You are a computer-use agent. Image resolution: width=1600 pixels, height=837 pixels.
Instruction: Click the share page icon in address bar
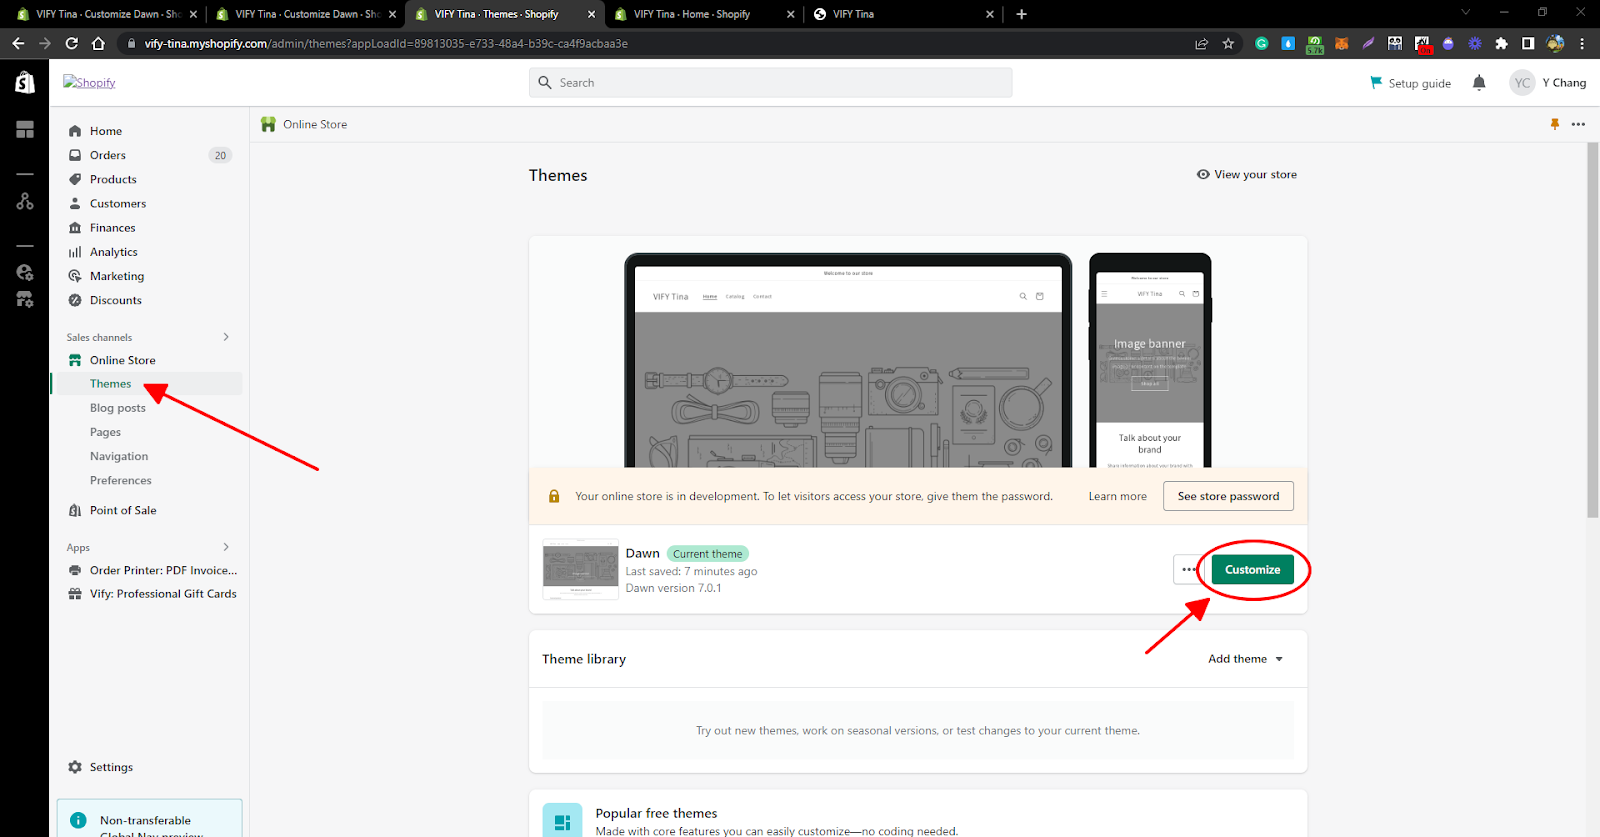tap(1201, 43)
